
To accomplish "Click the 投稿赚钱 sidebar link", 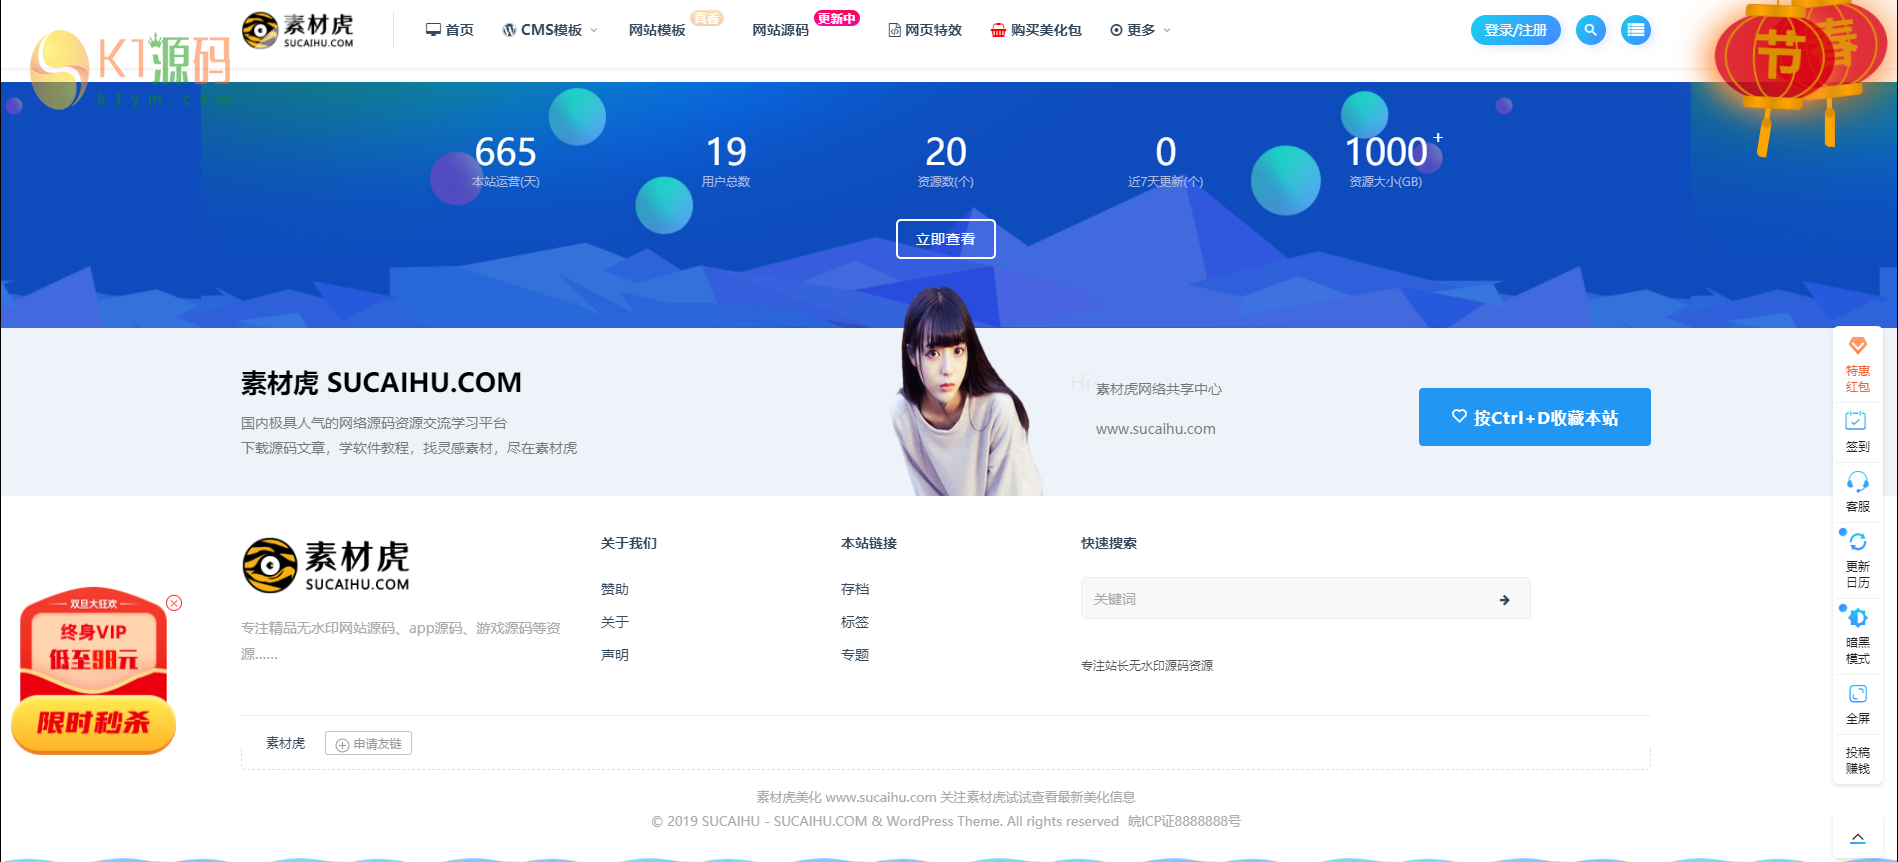I will point(1858,760).
